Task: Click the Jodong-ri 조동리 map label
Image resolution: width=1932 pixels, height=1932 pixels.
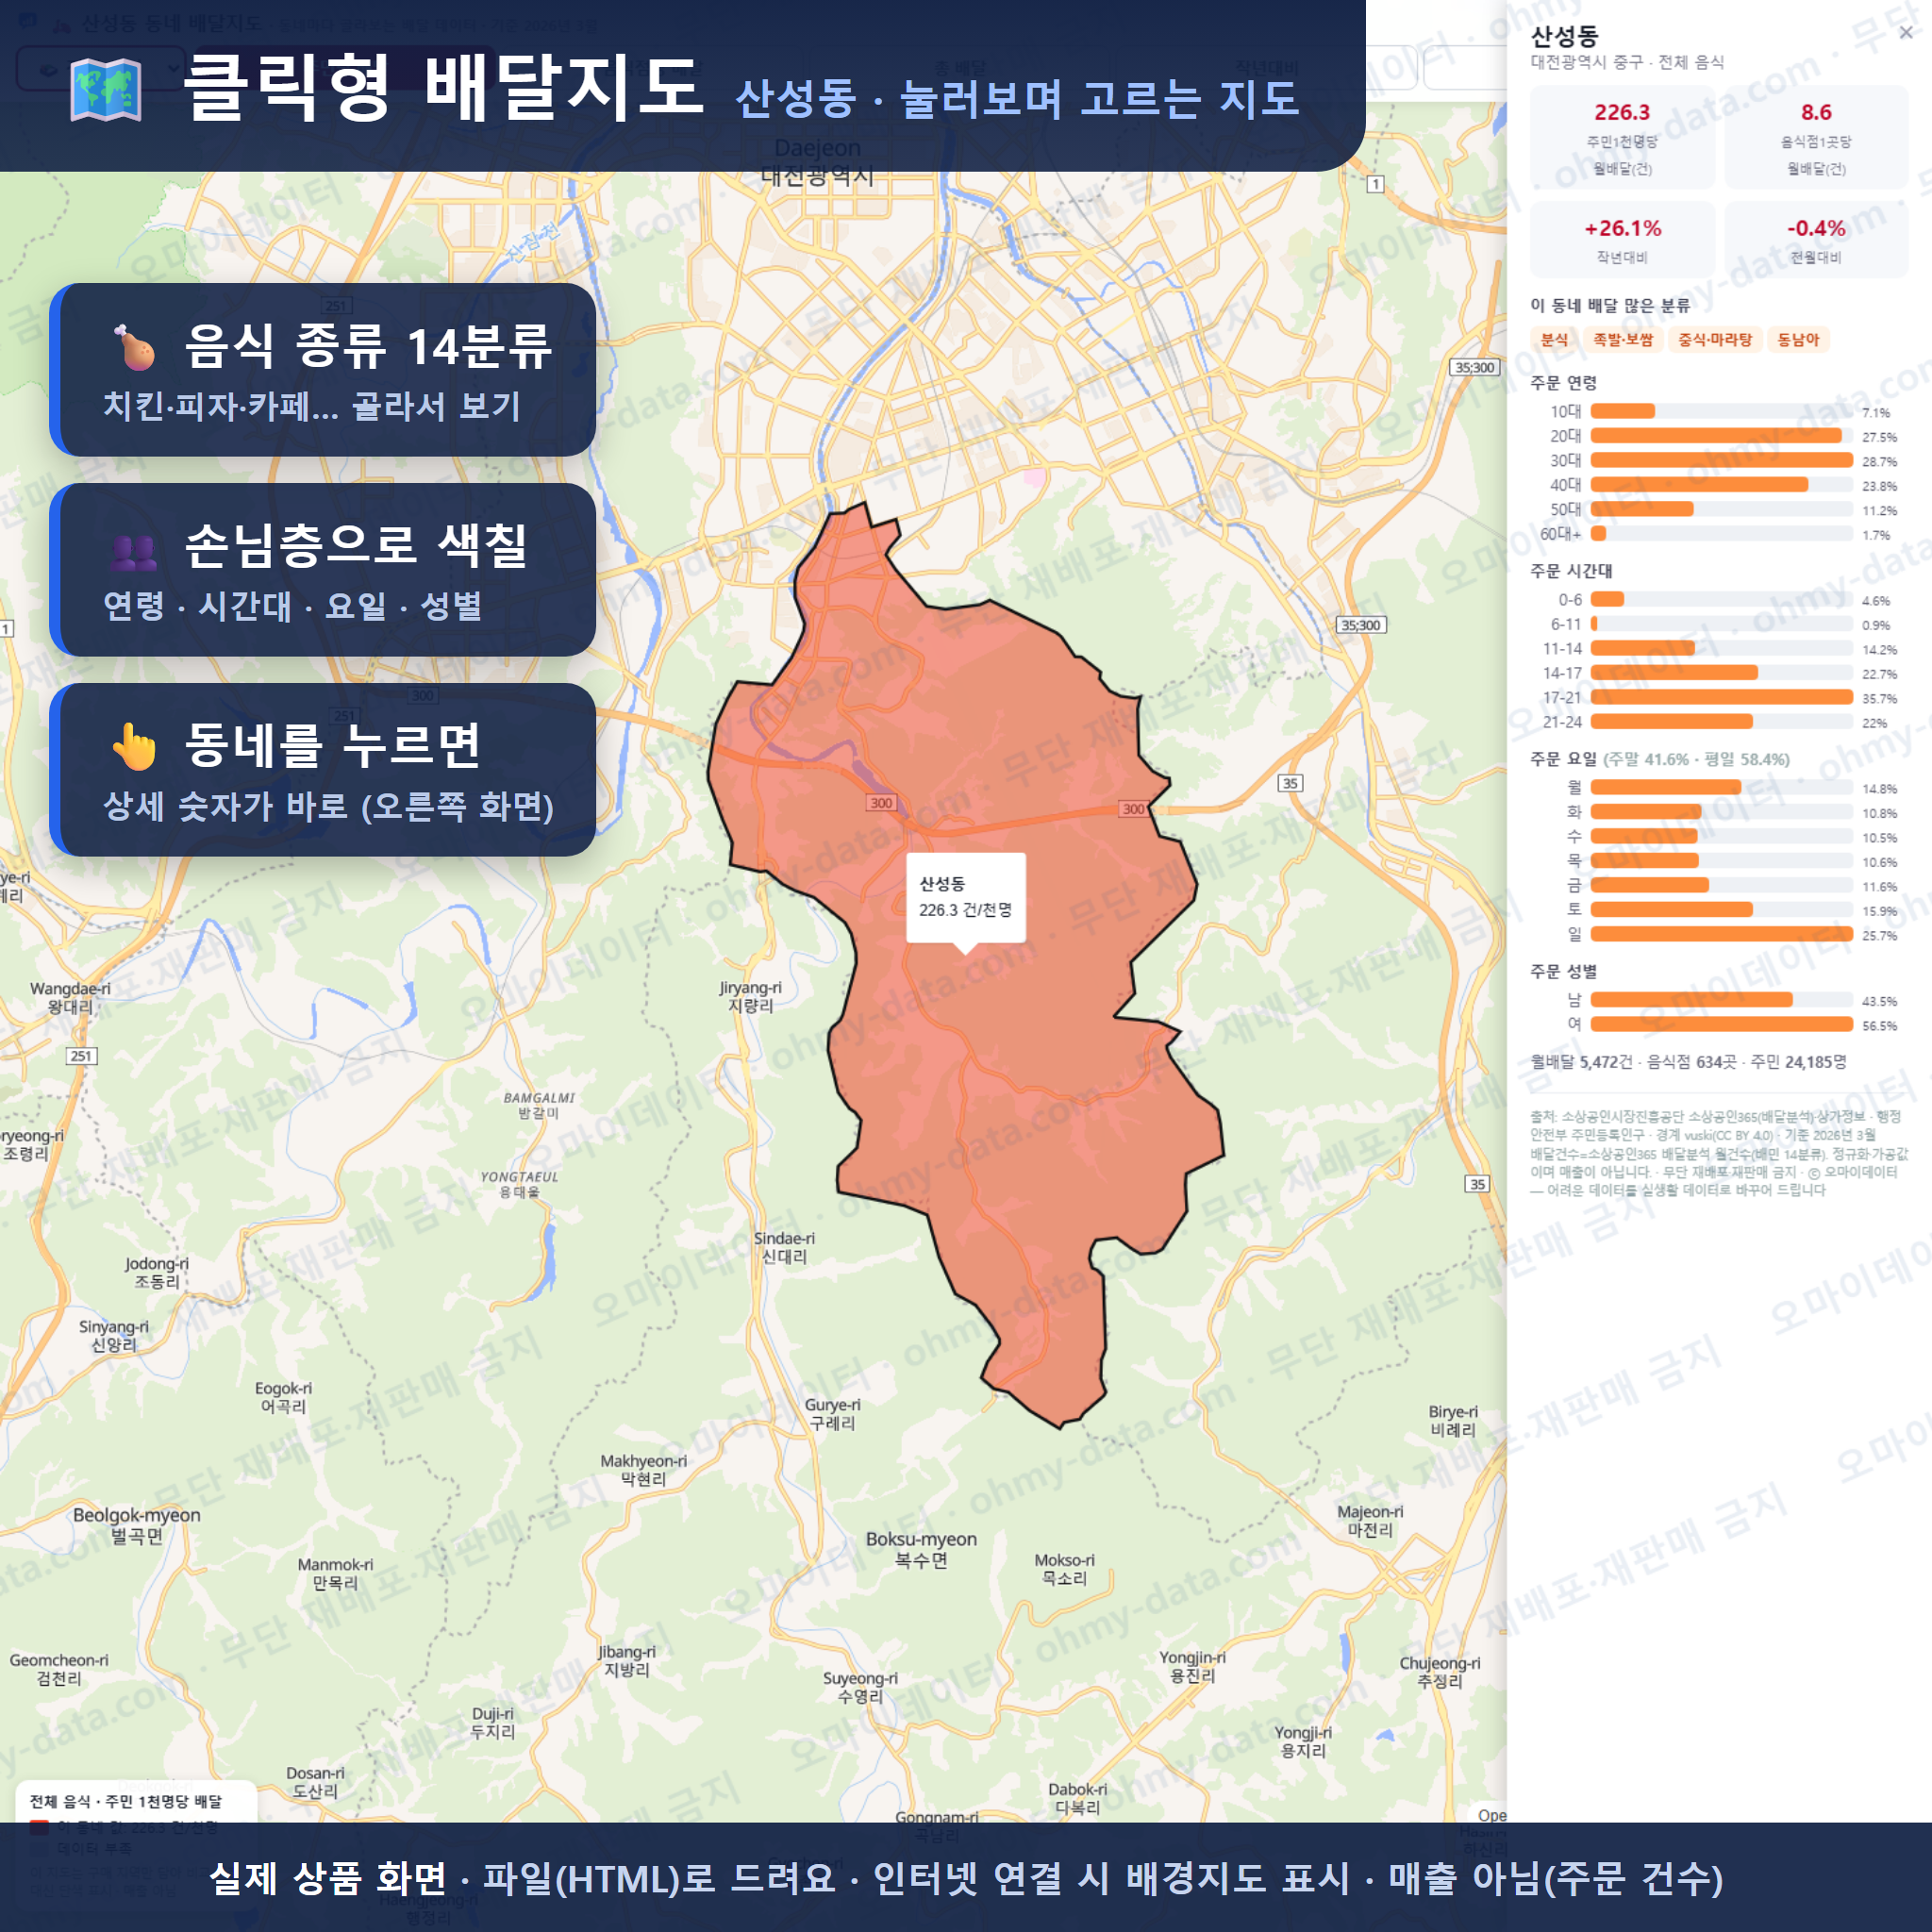Action: click(x=157, y=1273)
